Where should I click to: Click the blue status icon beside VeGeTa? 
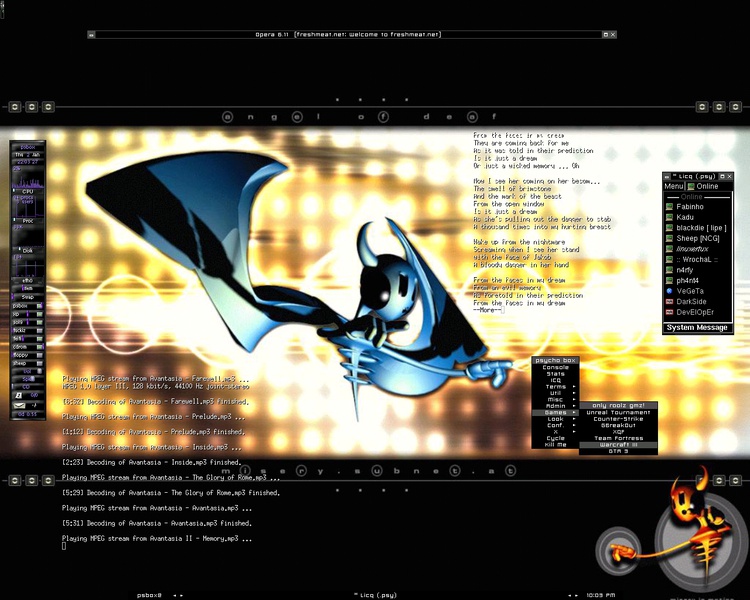tap(670, 291)
